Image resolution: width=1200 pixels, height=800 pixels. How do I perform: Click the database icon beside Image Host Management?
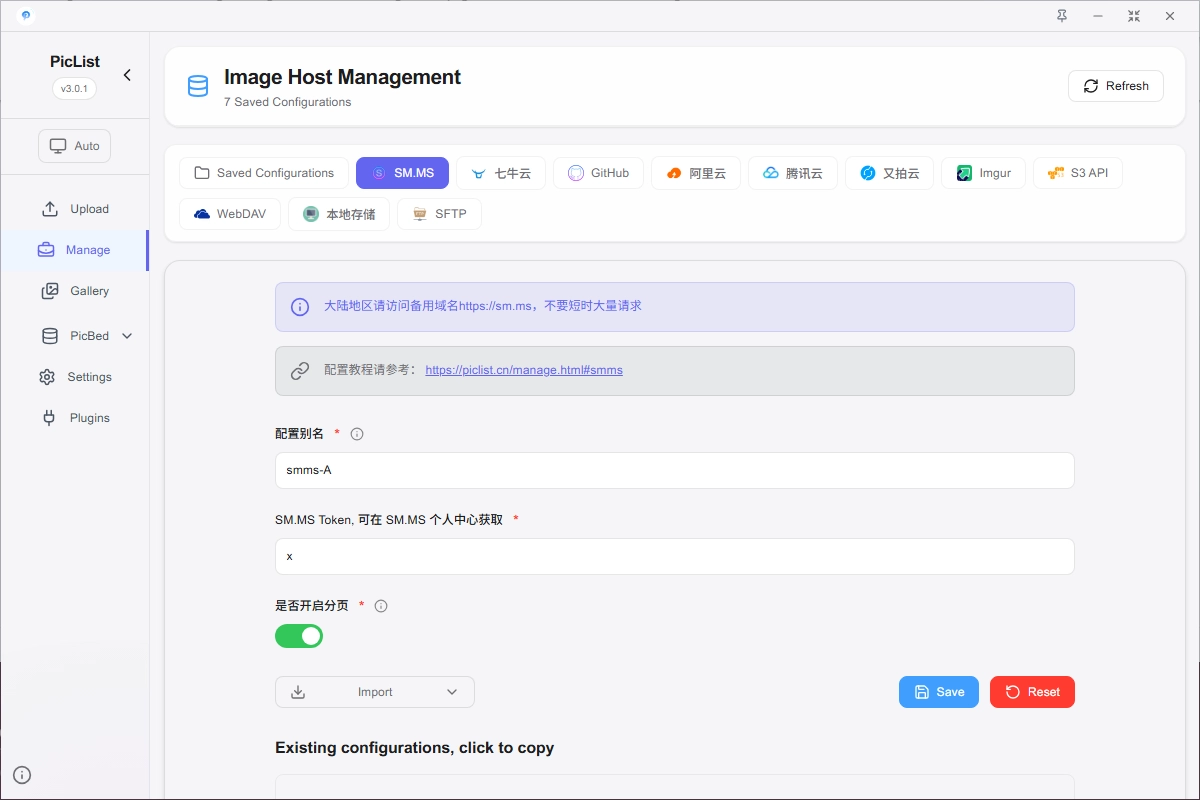(198, 86)
